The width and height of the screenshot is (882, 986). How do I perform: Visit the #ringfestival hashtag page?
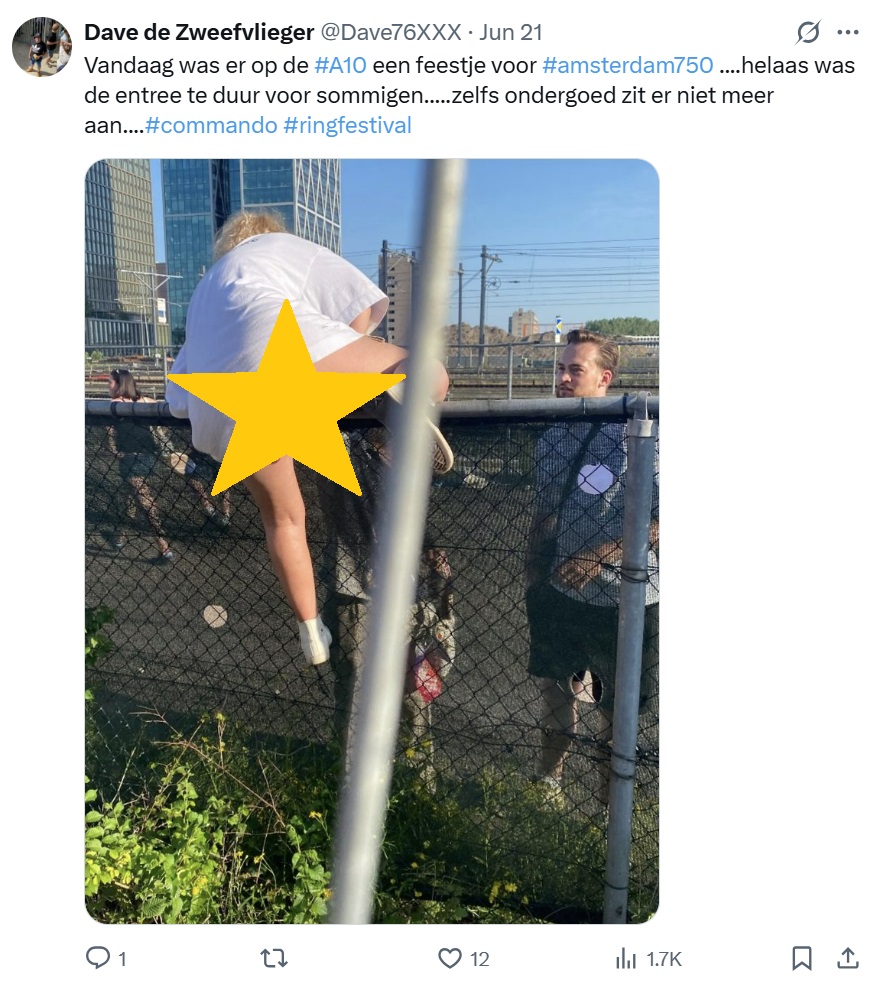click(x=348, y=125)
